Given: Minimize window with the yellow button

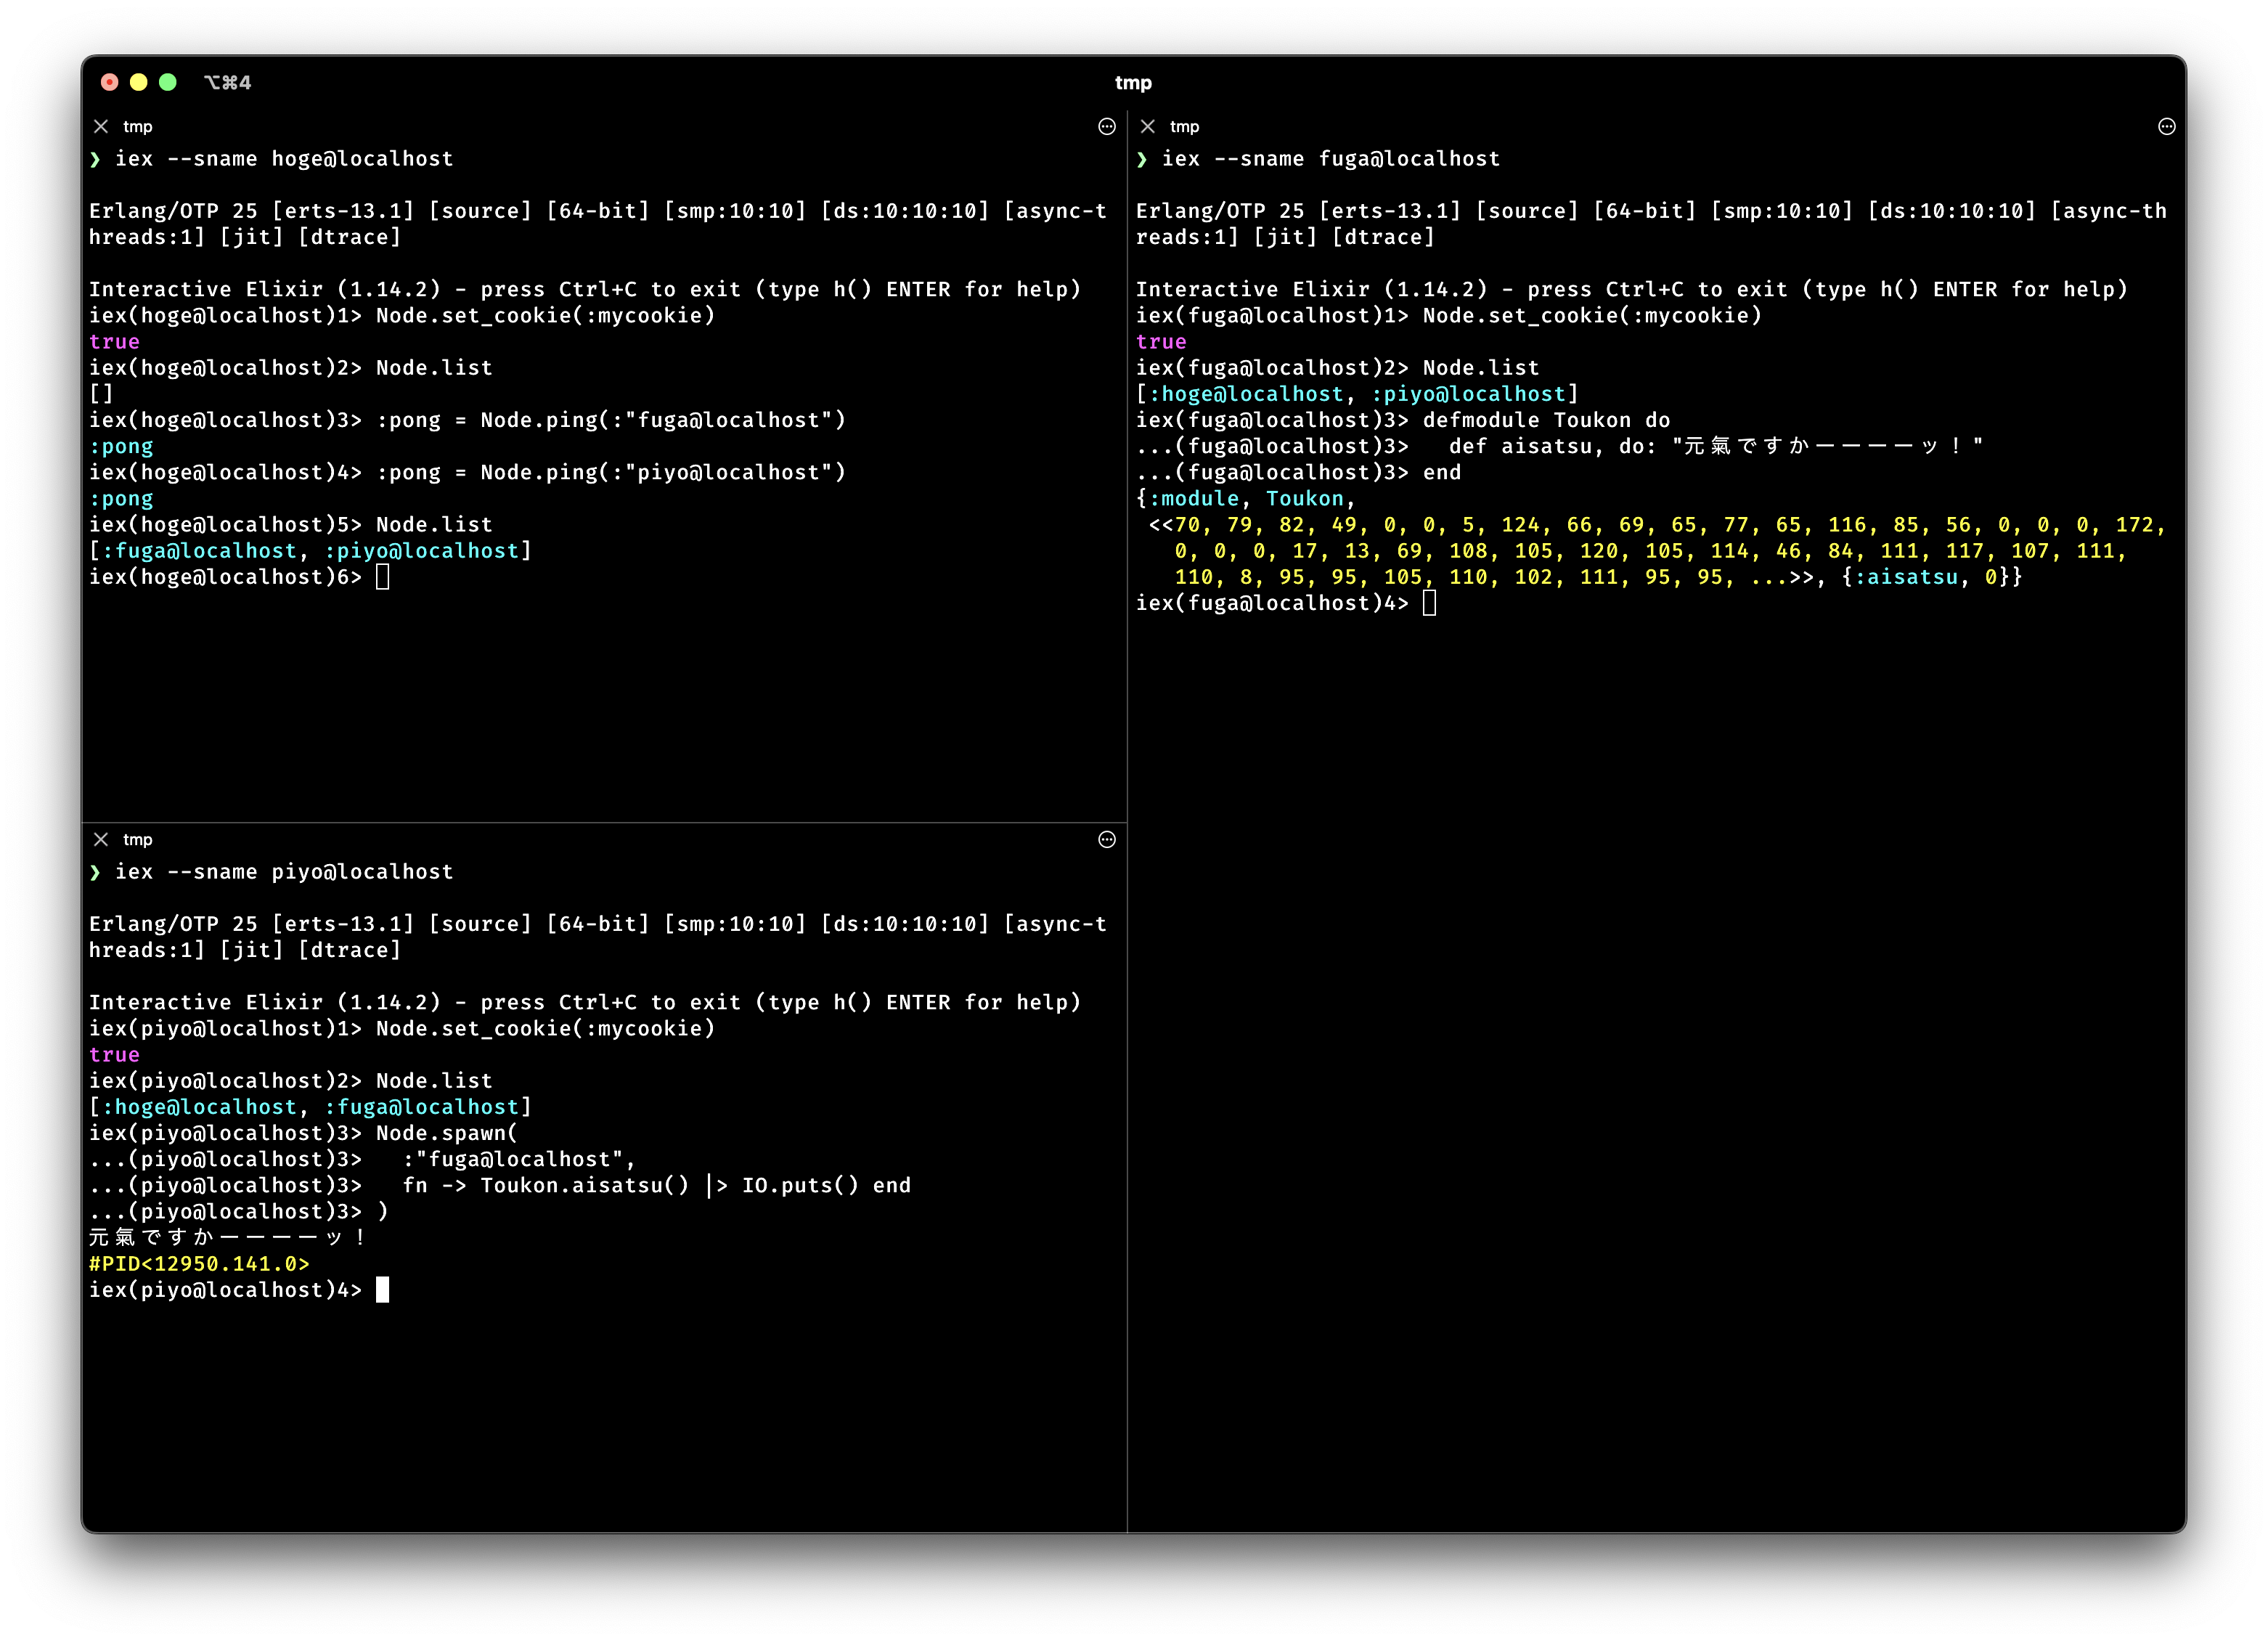Looking at the screenshot, I should [139, 82].
